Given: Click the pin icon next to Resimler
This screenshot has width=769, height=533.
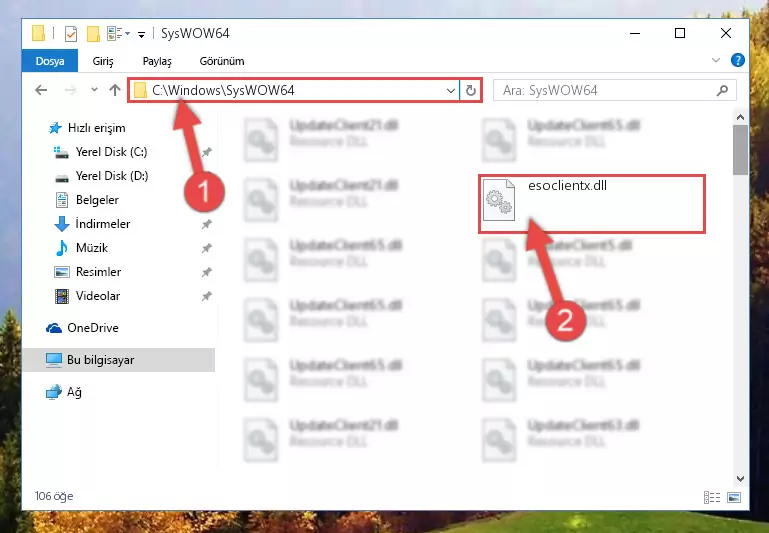Looking at the screenshot, I should [x=206, y=272].
